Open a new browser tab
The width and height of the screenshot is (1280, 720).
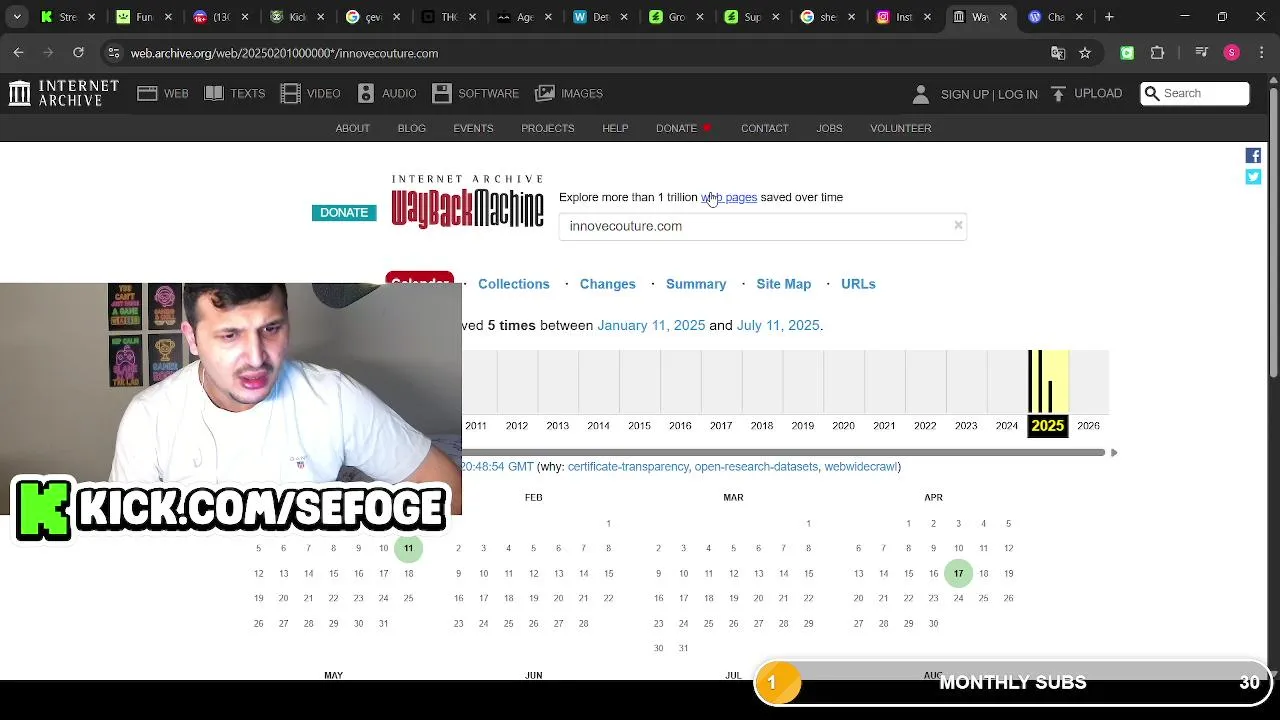[1109, 17]
